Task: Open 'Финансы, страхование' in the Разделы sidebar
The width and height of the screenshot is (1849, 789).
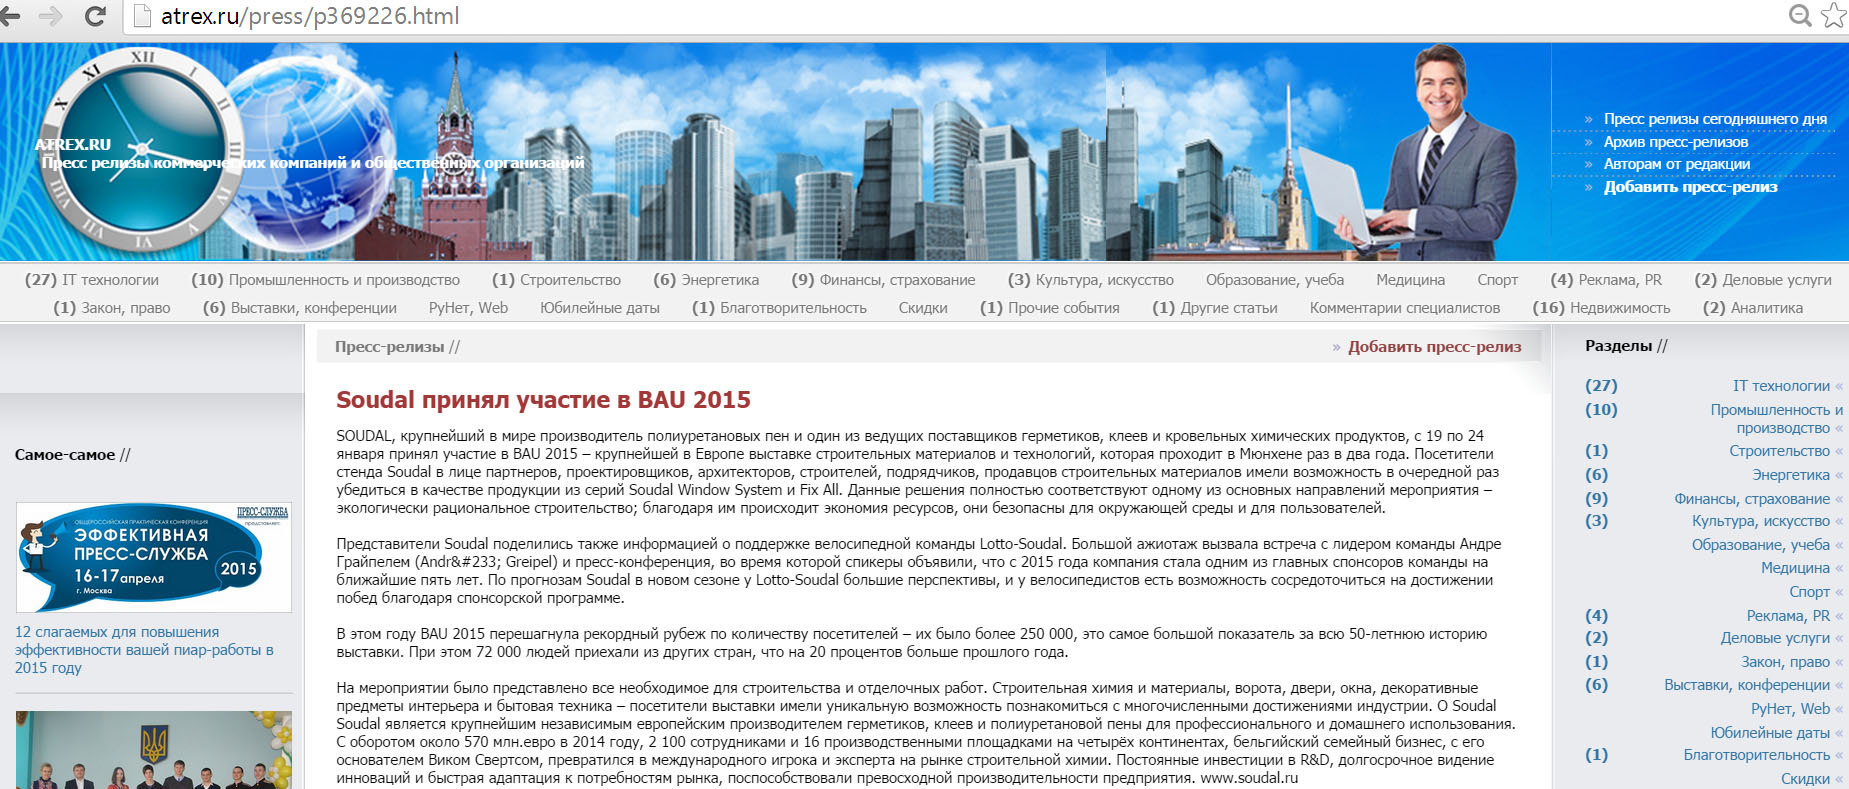Action: [x=1752, y=499]
